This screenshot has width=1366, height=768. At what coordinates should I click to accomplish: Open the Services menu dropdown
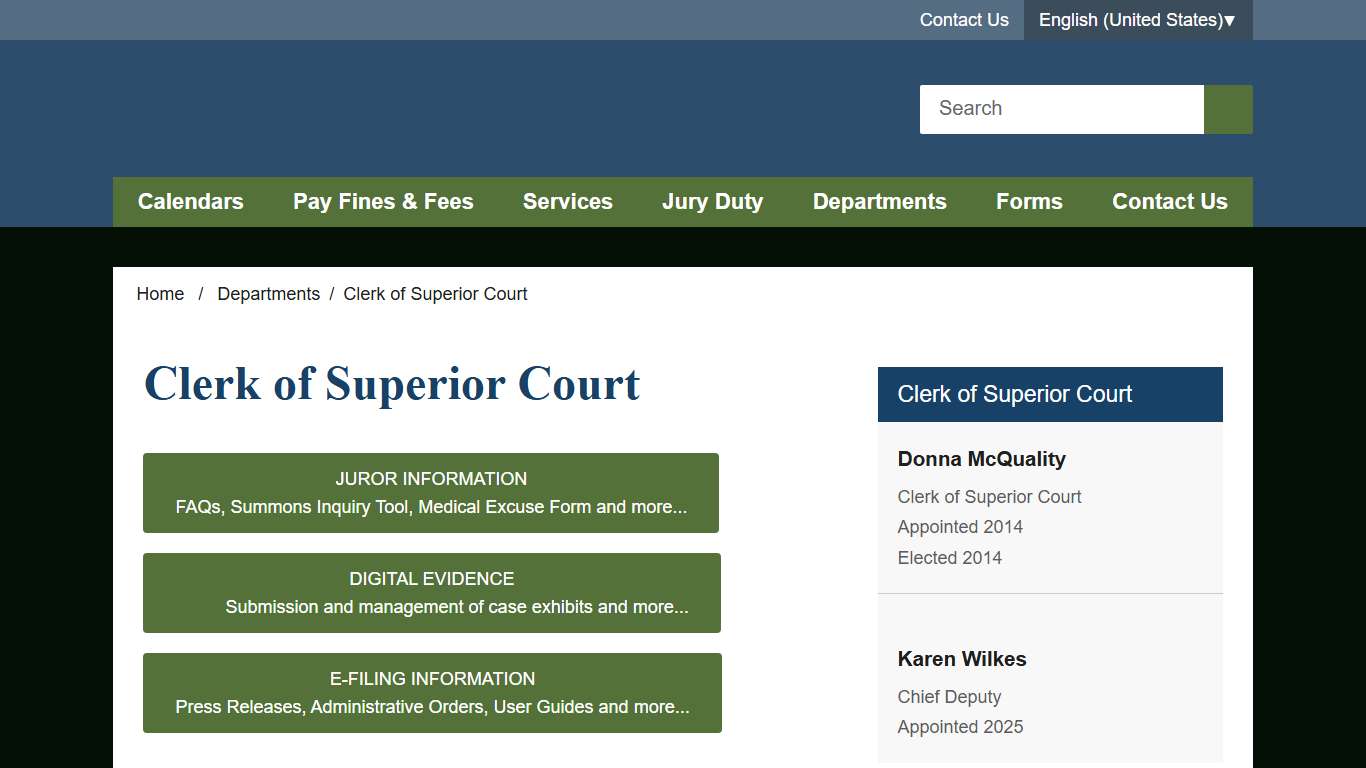pos(567,201)
